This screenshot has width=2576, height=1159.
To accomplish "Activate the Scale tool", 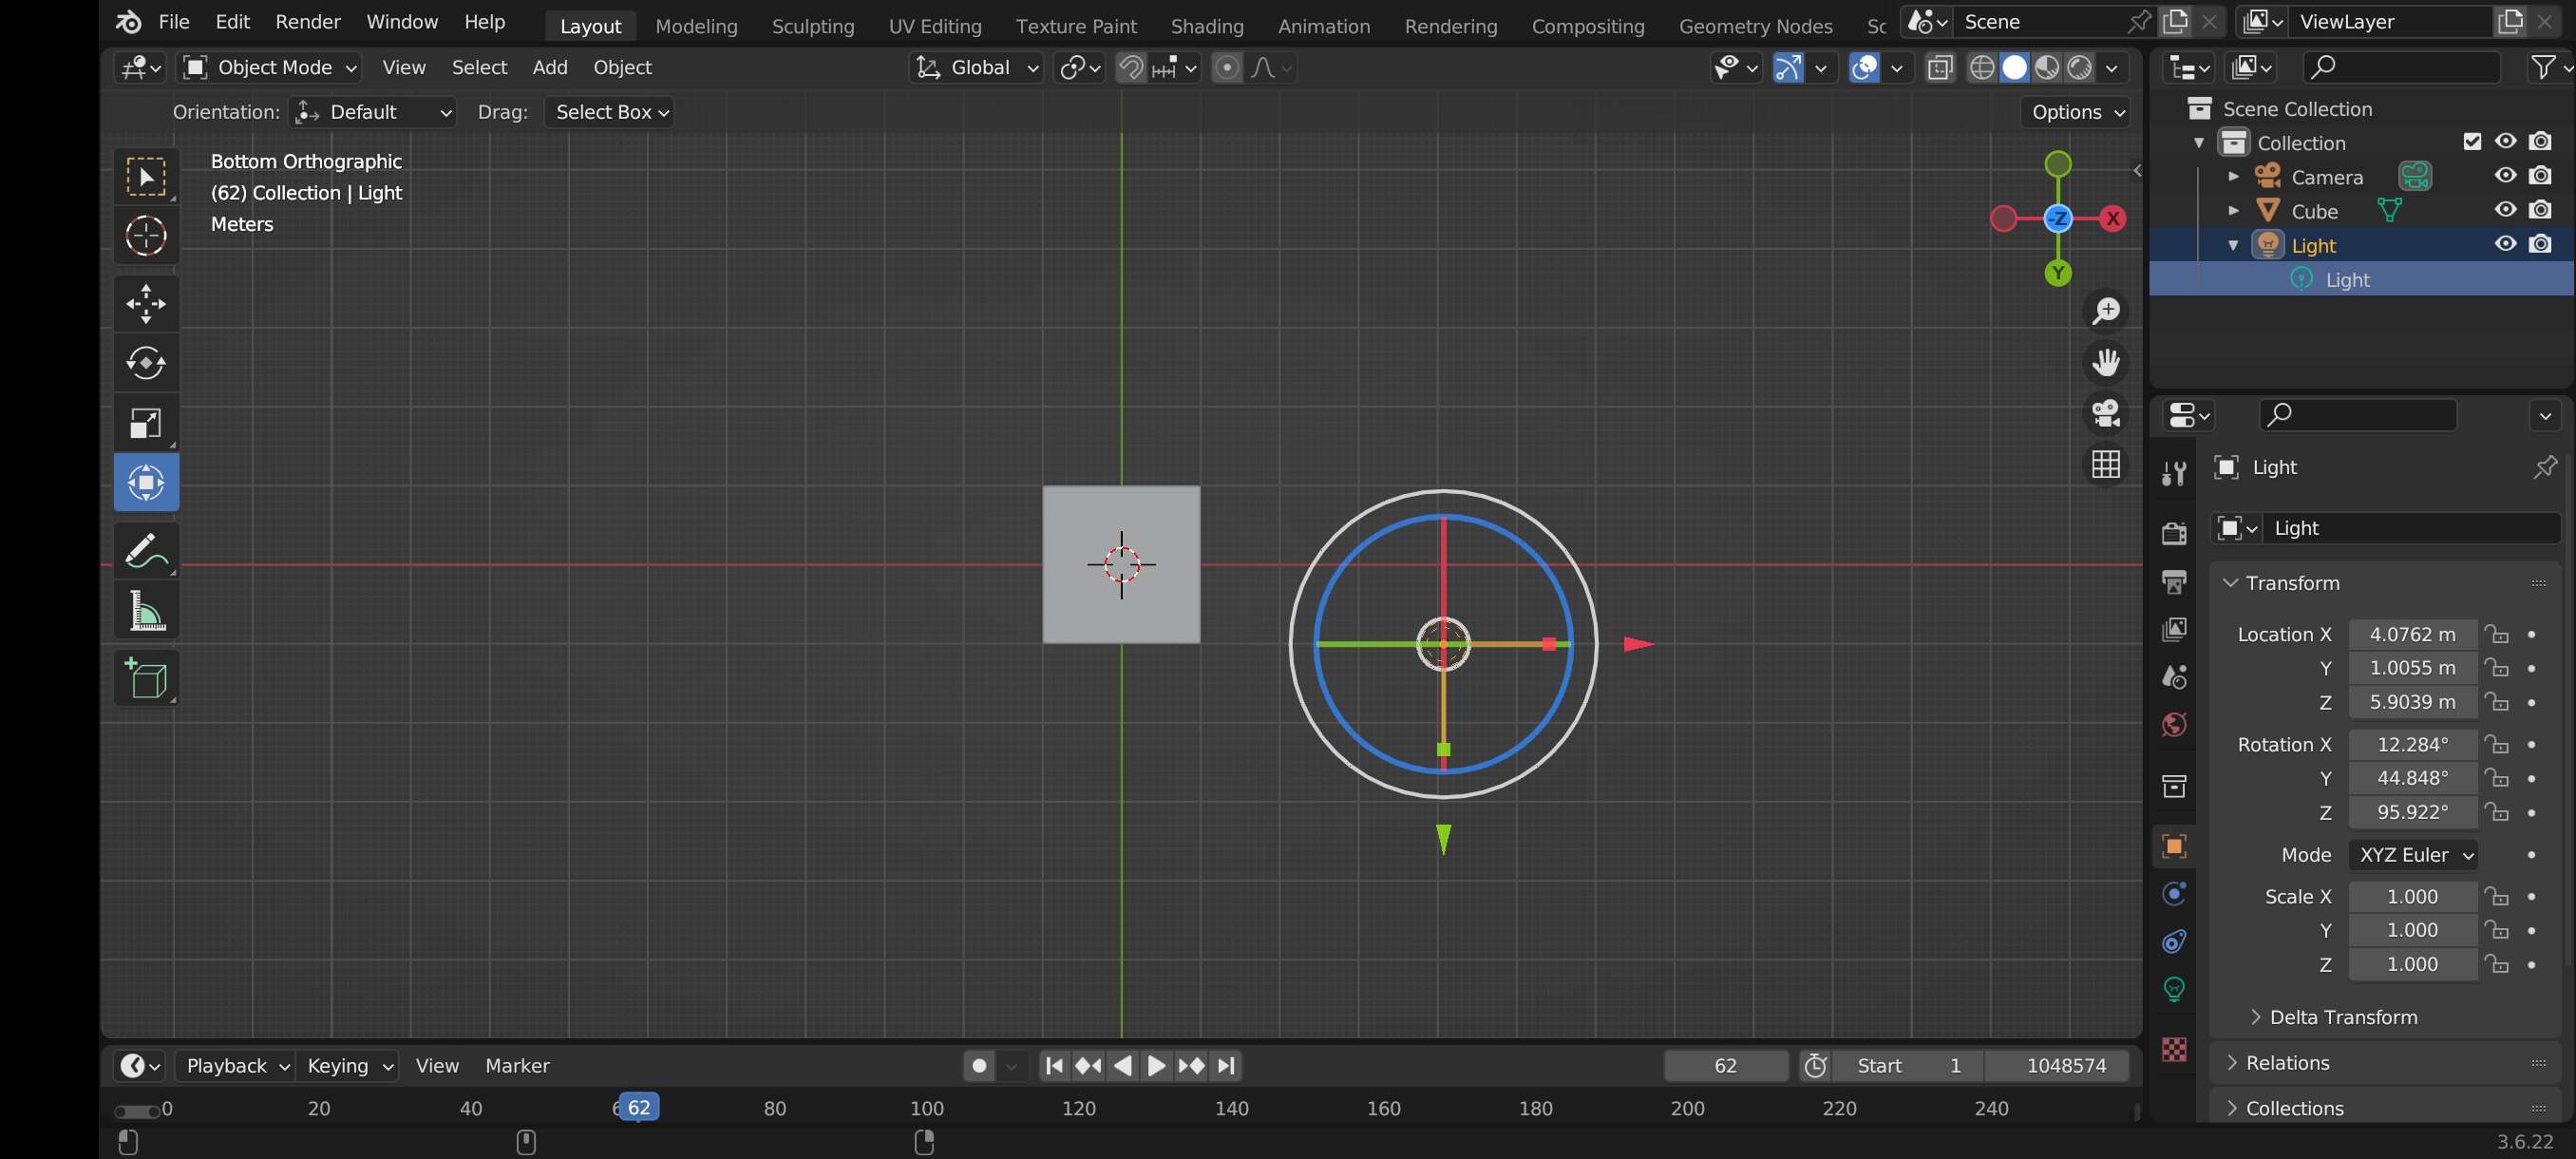I will click(146, 423).
